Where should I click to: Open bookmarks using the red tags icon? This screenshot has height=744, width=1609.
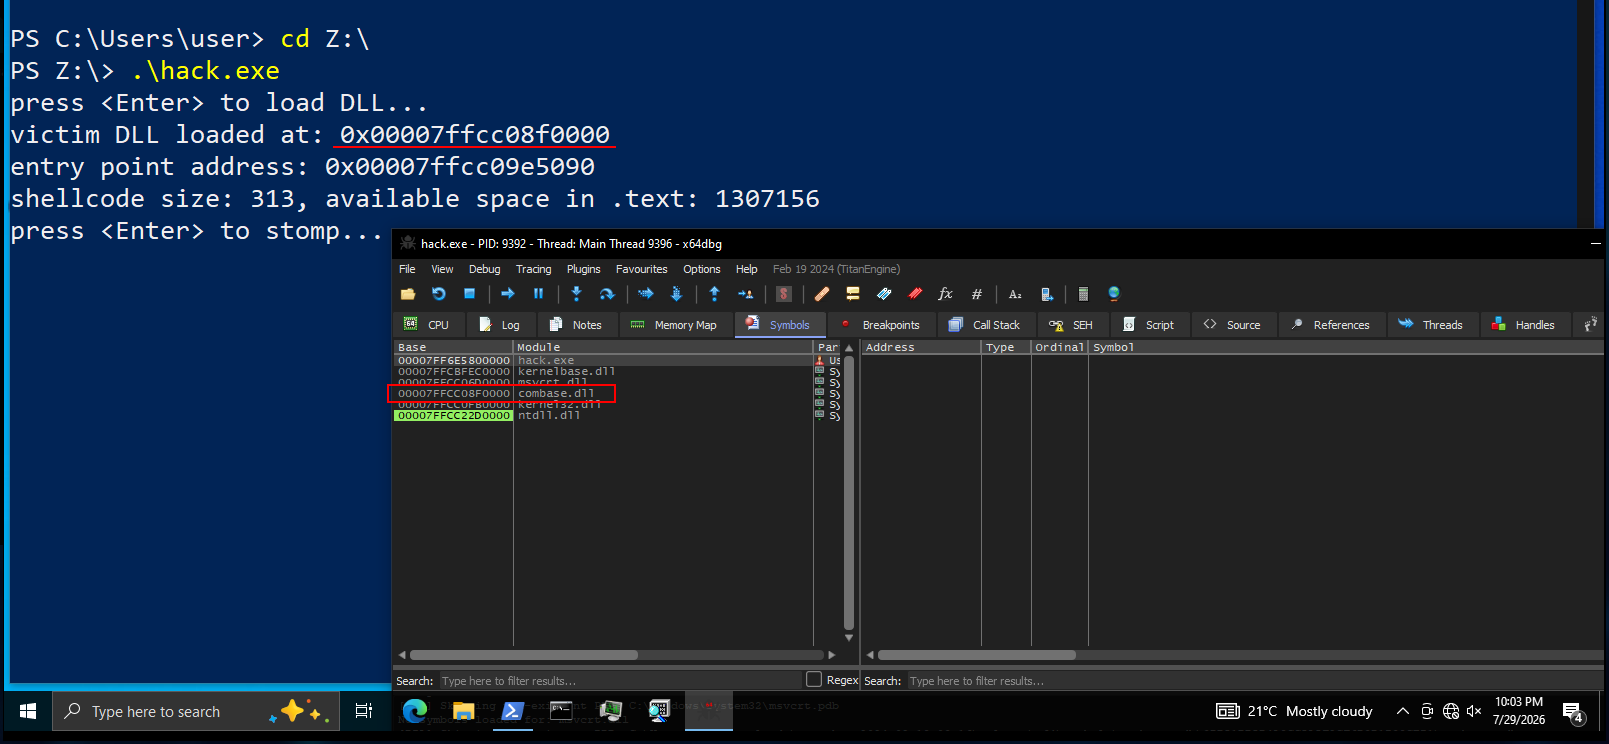click(915, 294)
